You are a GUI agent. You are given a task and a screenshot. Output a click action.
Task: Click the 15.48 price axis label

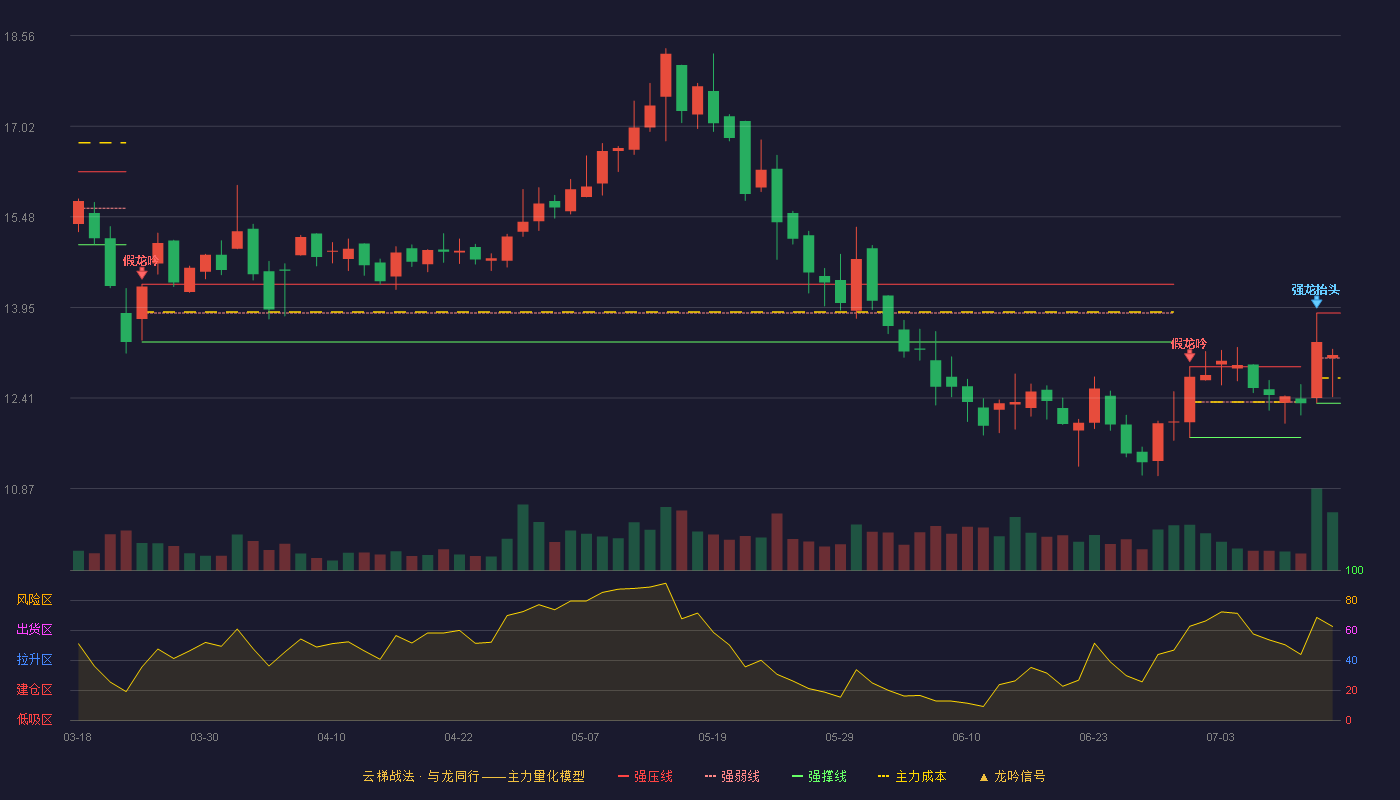(x=19, y=217)
